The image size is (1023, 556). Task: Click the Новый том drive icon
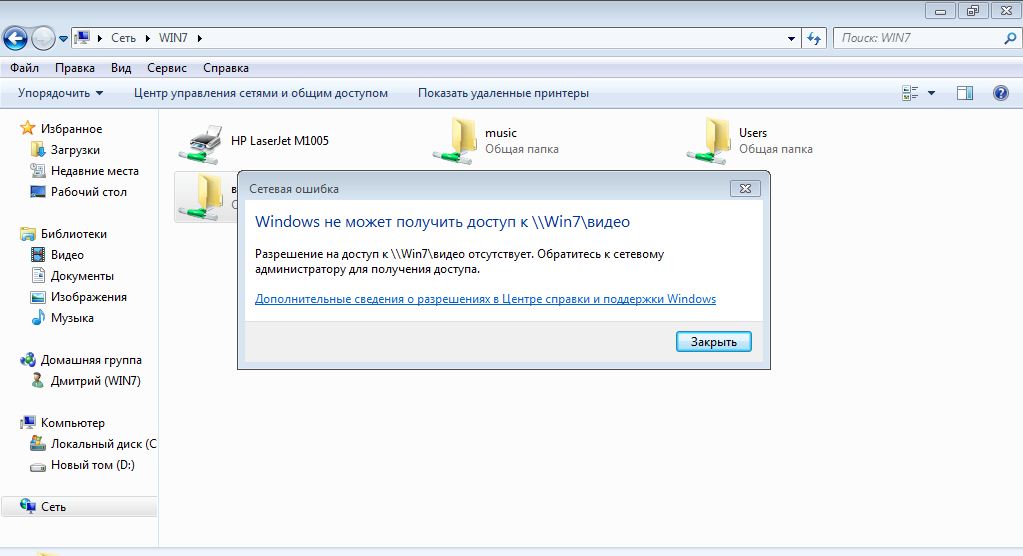coord(38,466)
